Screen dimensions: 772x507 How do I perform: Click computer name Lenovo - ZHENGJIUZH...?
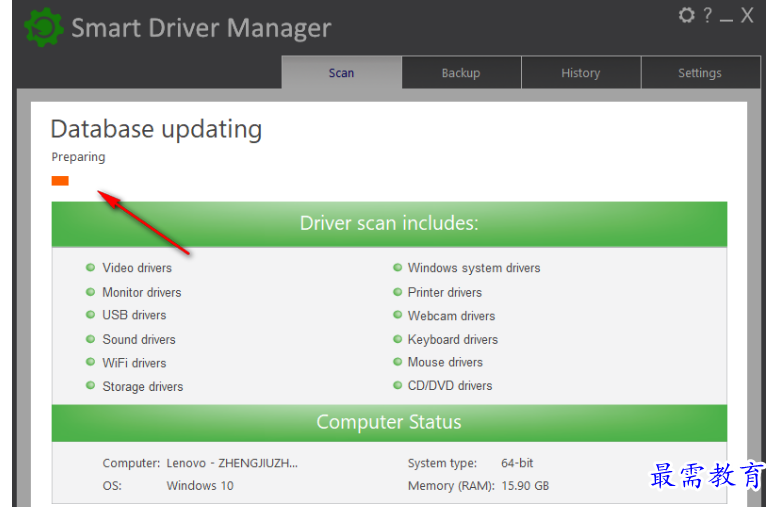click(x=232, y=463)
